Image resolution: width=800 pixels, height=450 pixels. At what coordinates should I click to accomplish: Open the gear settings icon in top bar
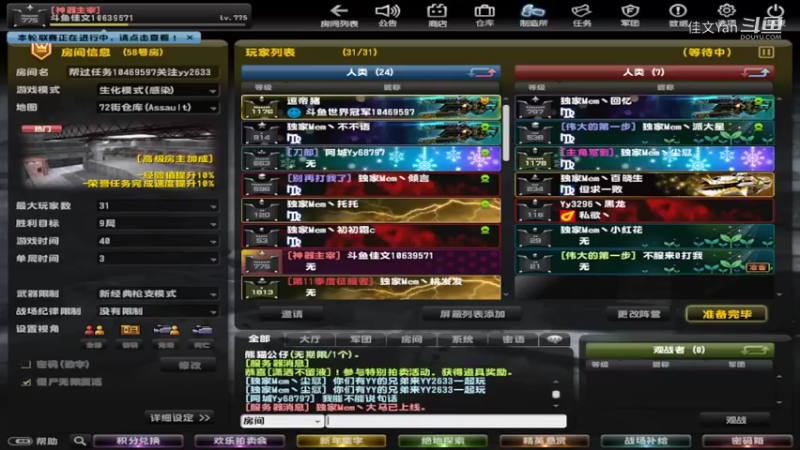coord(726,11)
